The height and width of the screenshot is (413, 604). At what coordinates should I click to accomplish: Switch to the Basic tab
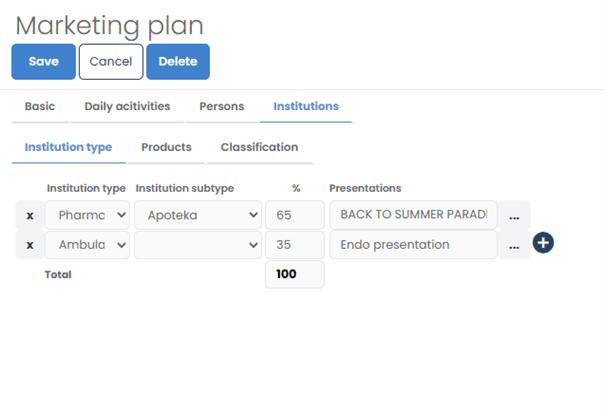(40, 106)
